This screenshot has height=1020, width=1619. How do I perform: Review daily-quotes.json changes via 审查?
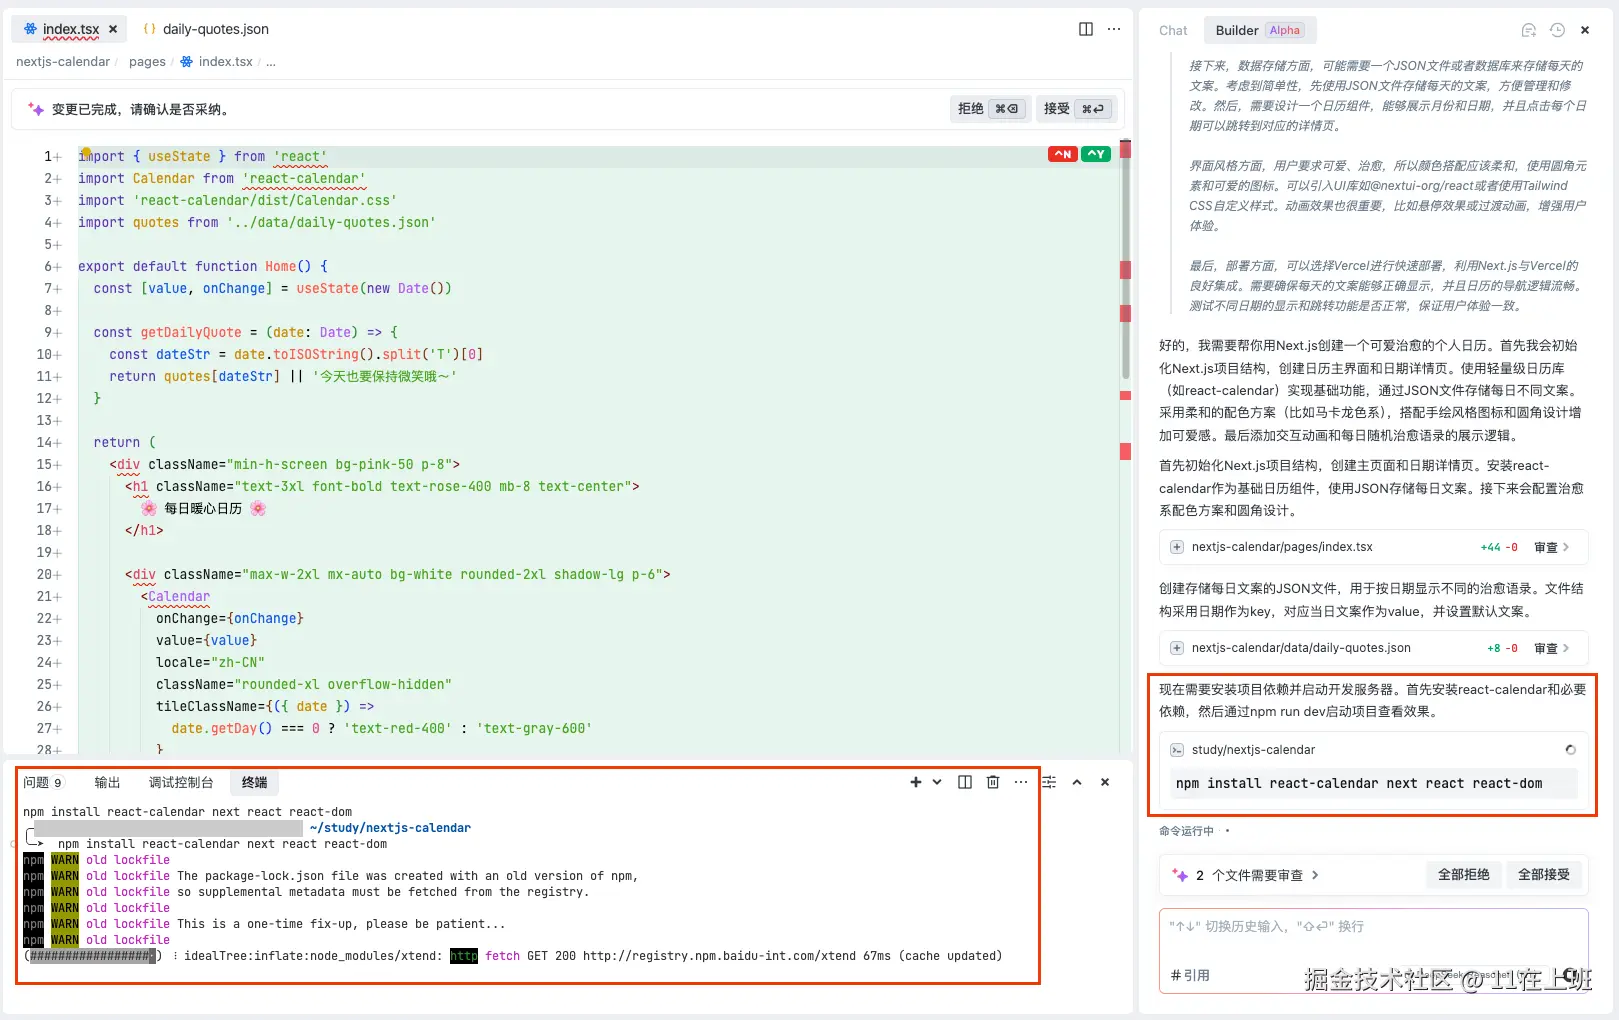pyautogui.click(x=1552, y=648)
